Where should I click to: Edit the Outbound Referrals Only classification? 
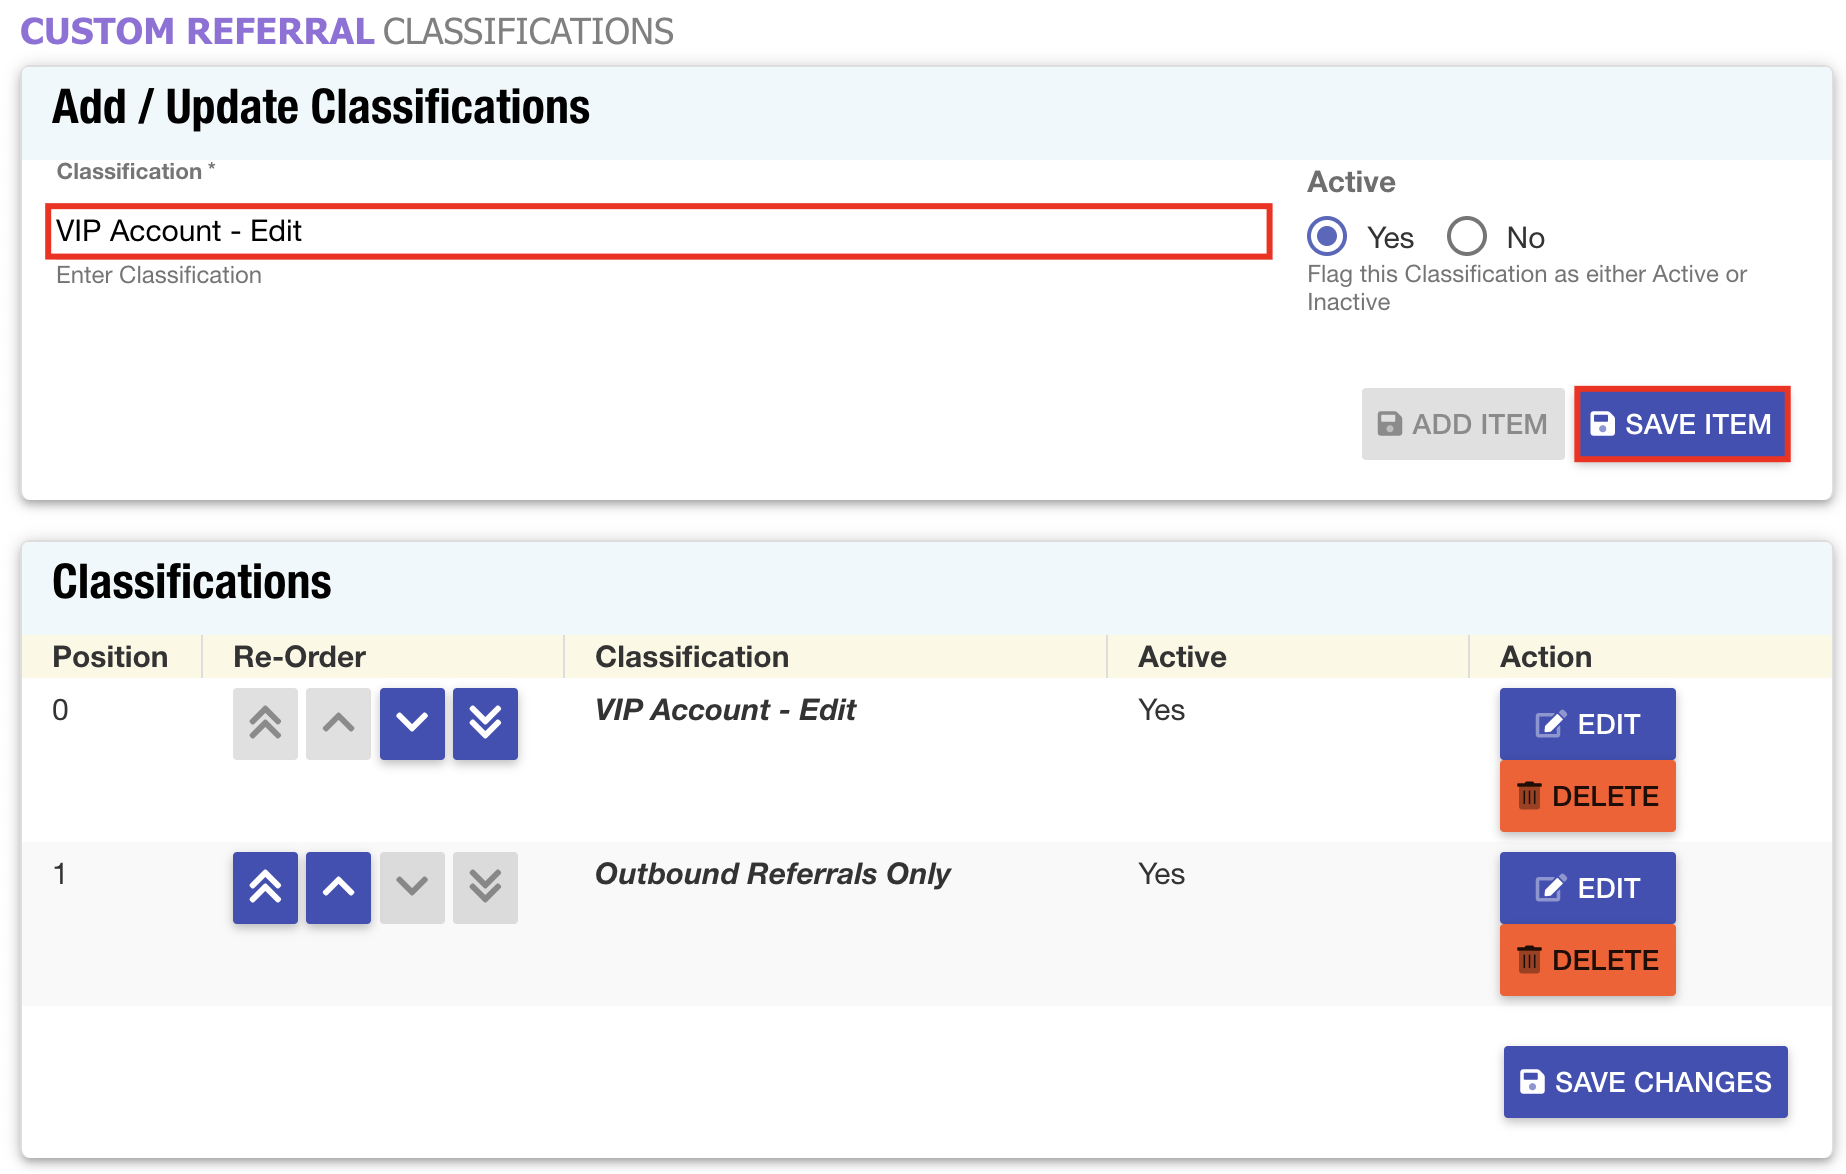pyautogui.click(x=1587, y=887)
